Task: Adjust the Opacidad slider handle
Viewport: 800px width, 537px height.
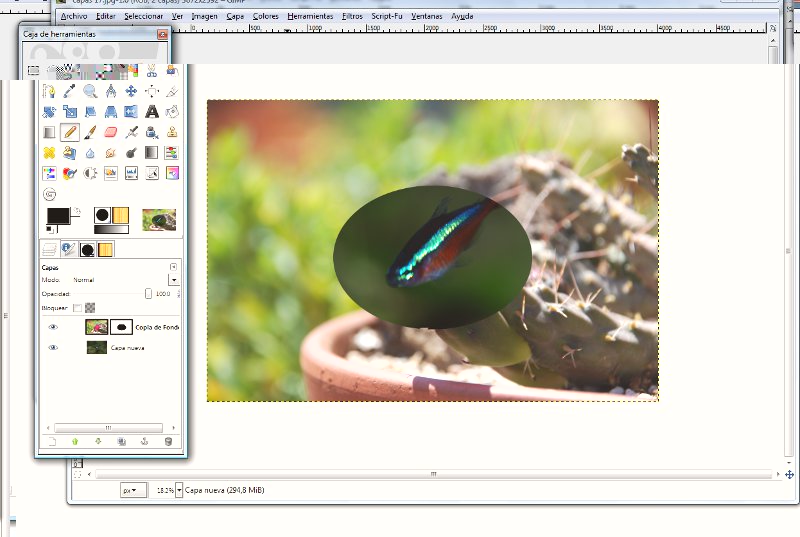Action: pyautogui.click(x=148, y=294)
